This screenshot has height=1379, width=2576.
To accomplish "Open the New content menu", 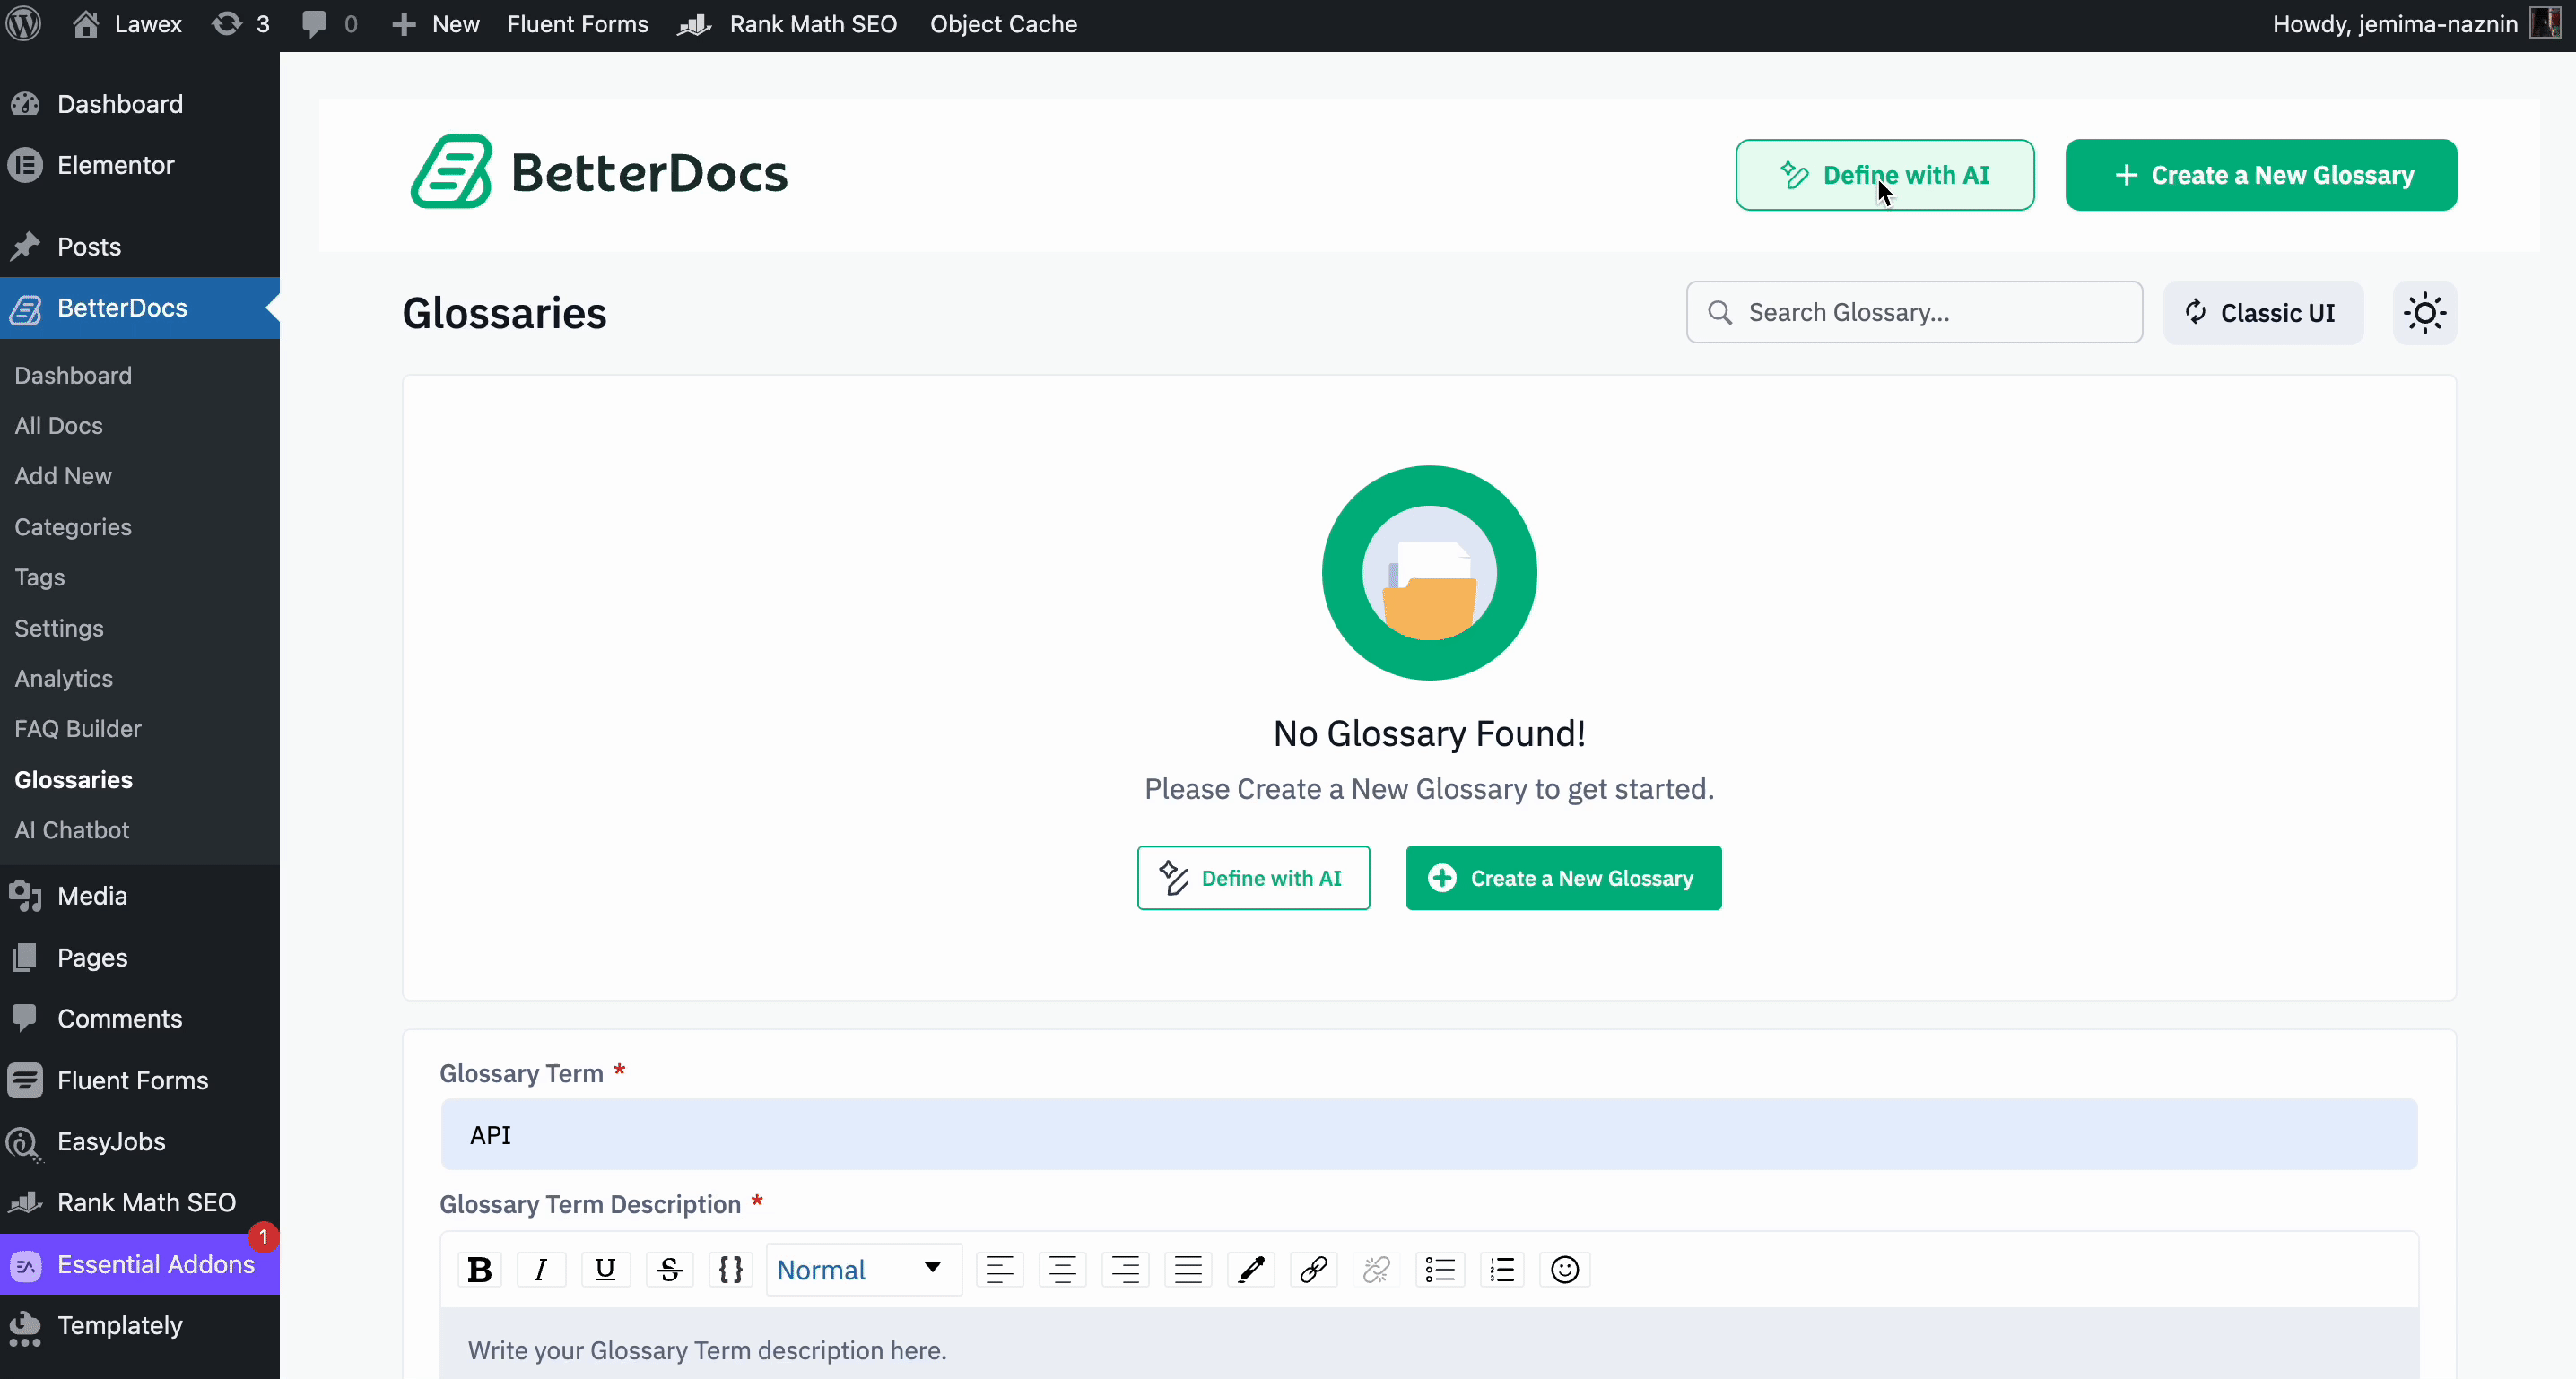I will click(x=435, y=24).
